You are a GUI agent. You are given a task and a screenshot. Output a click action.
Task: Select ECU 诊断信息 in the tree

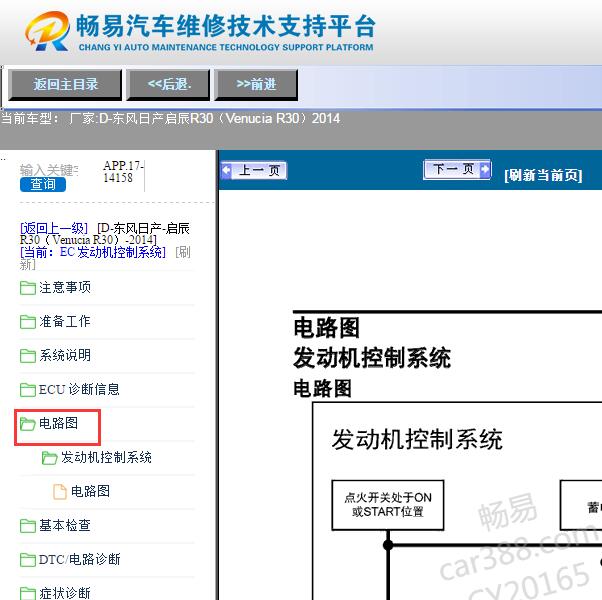point(79,390)
